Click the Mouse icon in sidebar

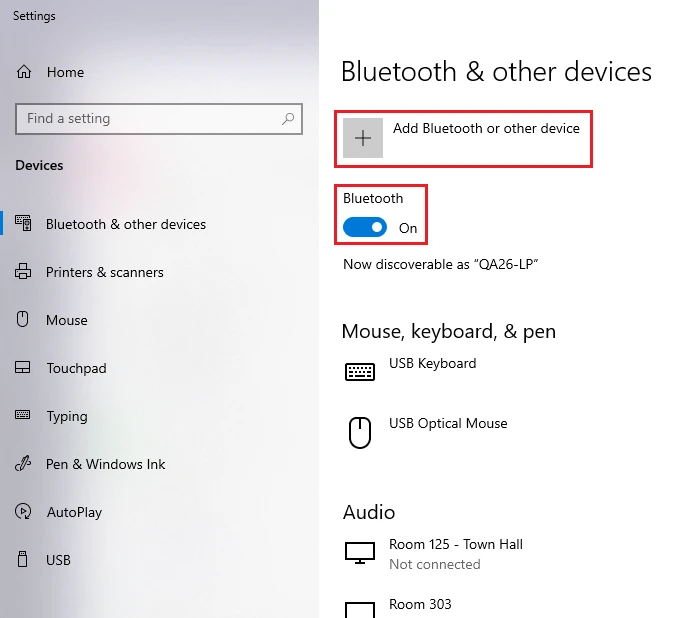click(23, 320)
